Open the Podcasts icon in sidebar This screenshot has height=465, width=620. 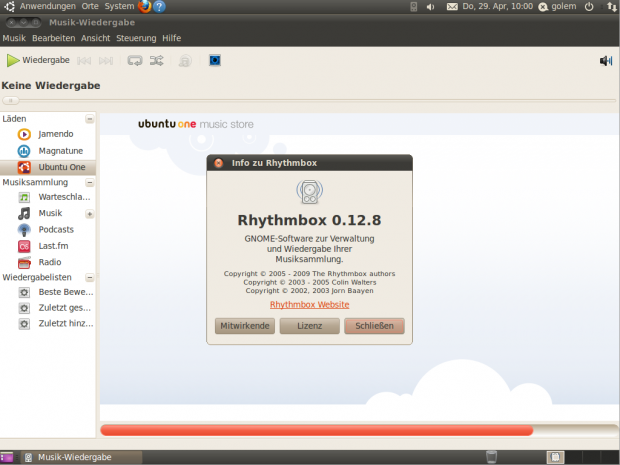coord(24,230)
